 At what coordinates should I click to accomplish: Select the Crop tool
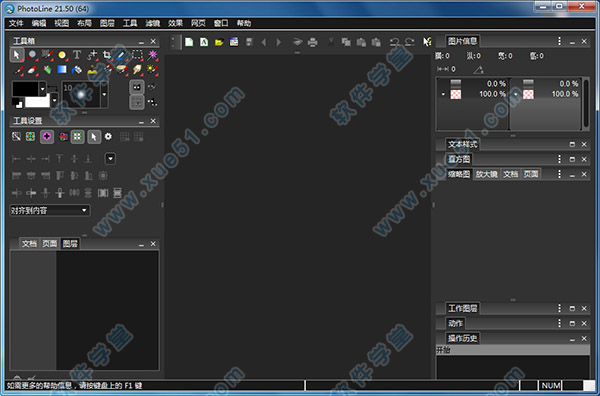coord(107,55)
